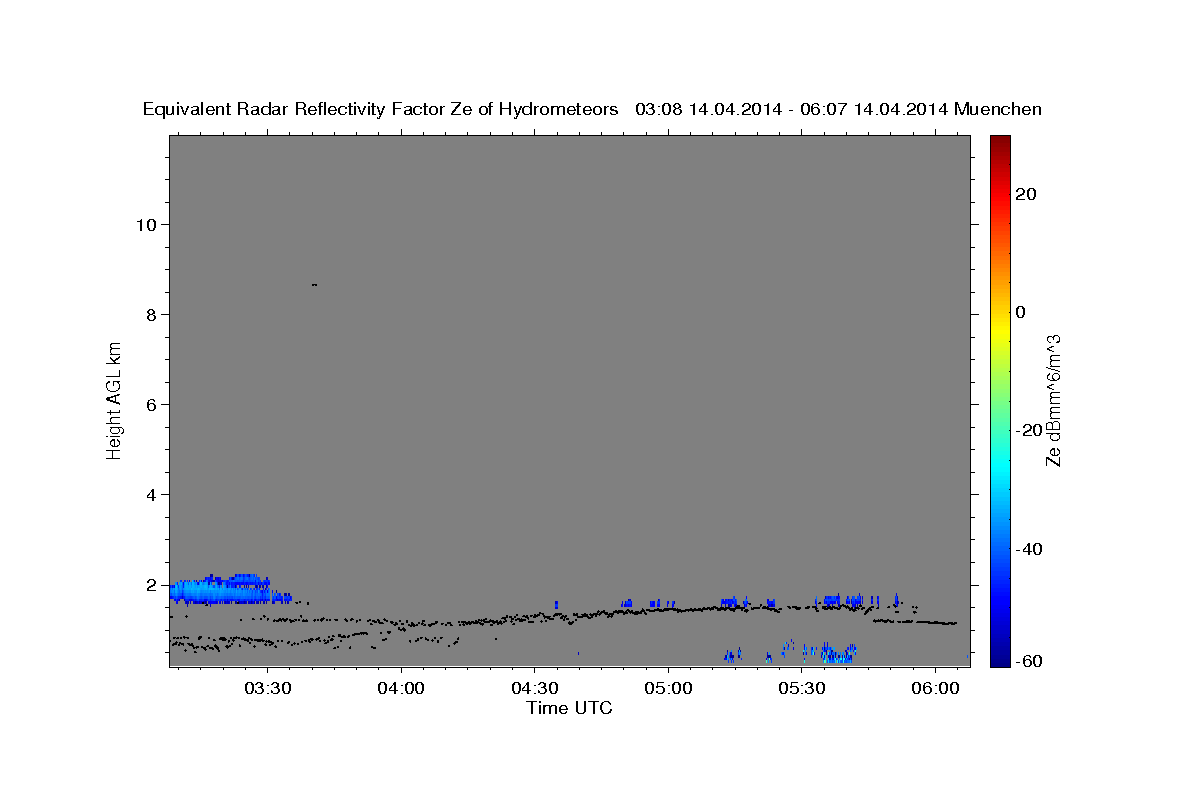Click the height tick label '10'
This screenshot has width=1200, height=800.
(x=146, y=224)
